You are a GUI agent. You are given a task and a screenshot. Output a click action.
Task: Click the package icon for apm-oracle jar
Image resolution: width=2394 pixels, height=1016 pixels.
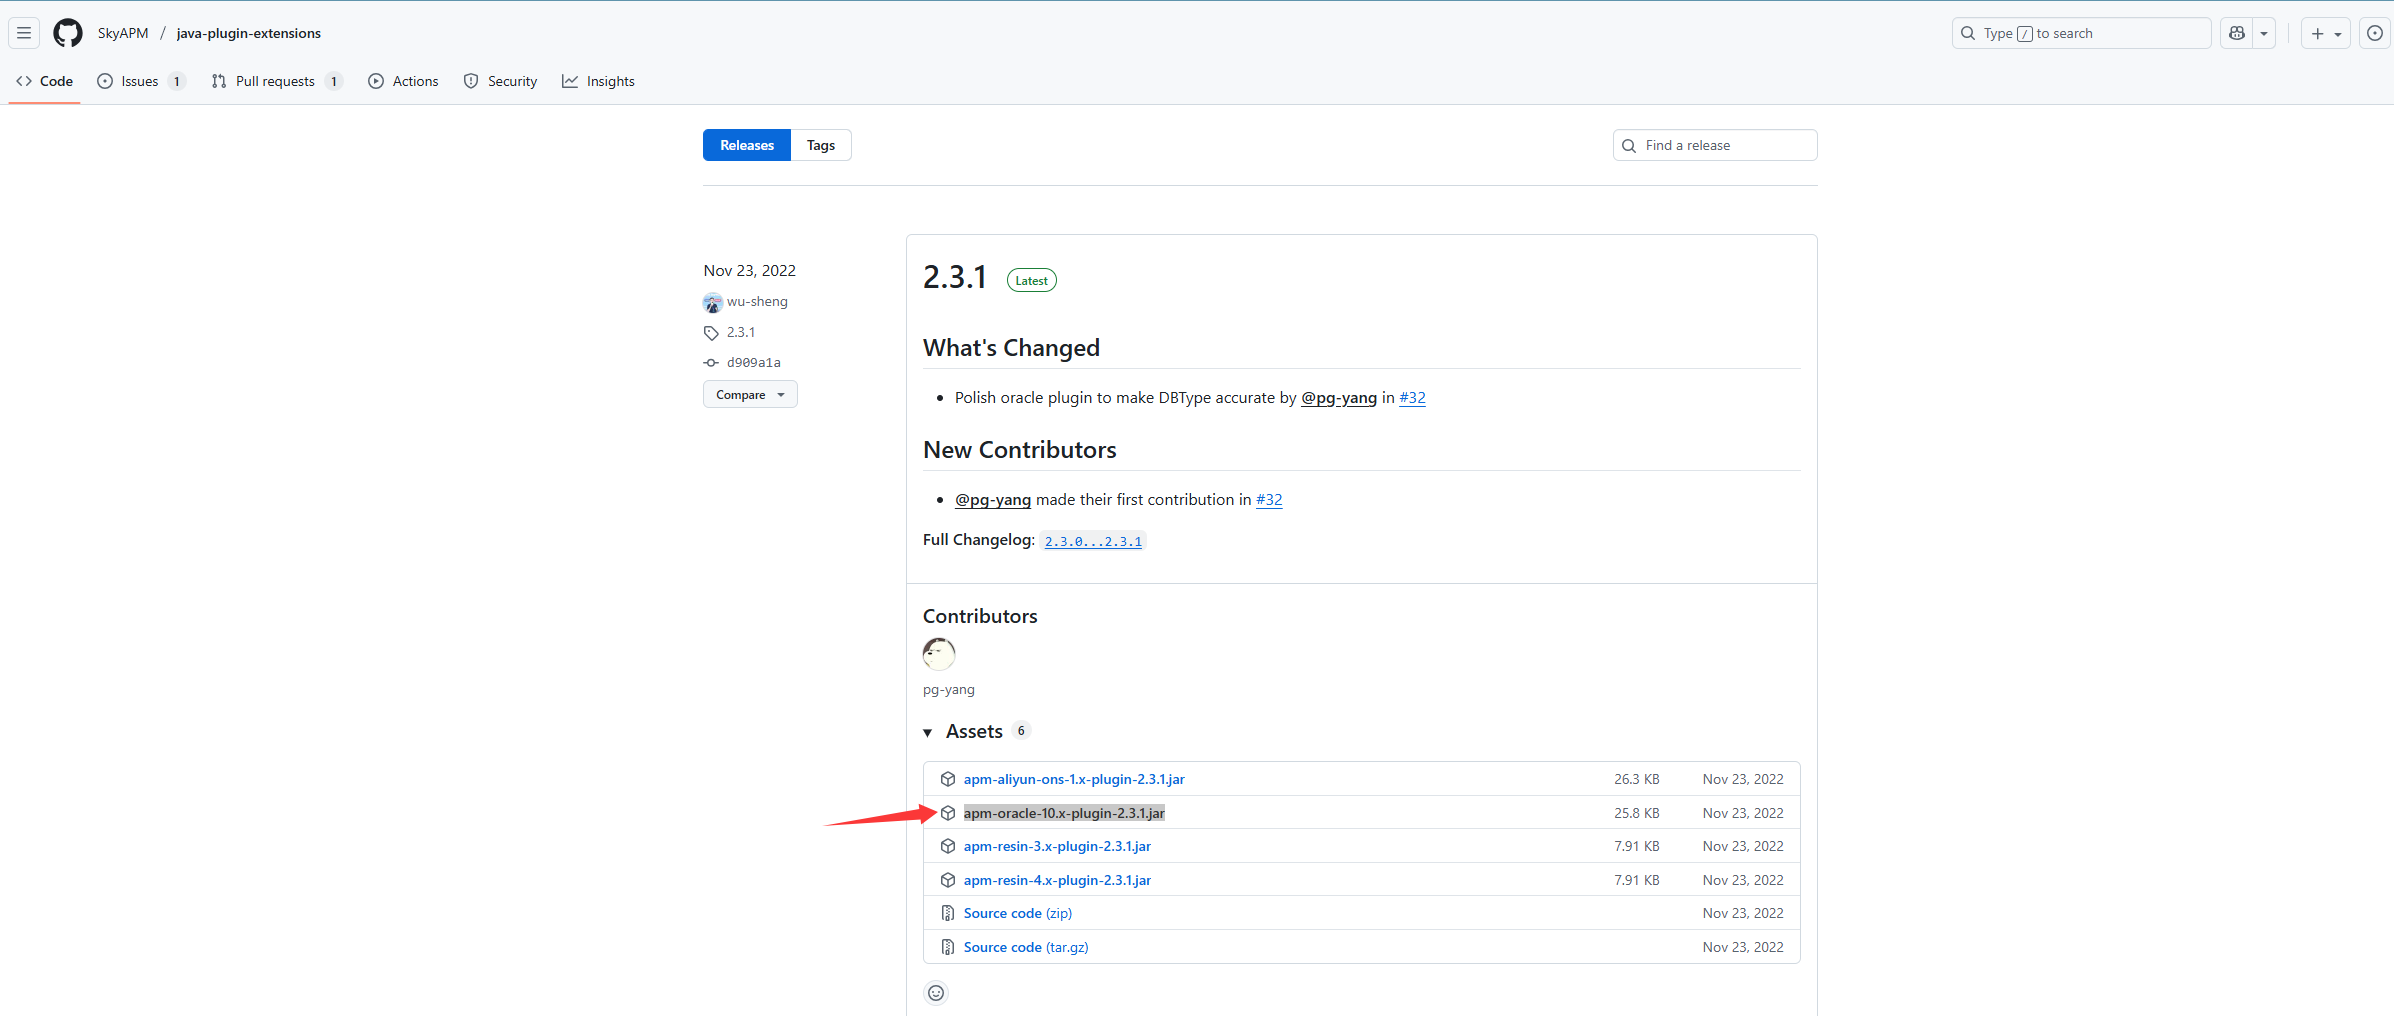coord(948,813)
